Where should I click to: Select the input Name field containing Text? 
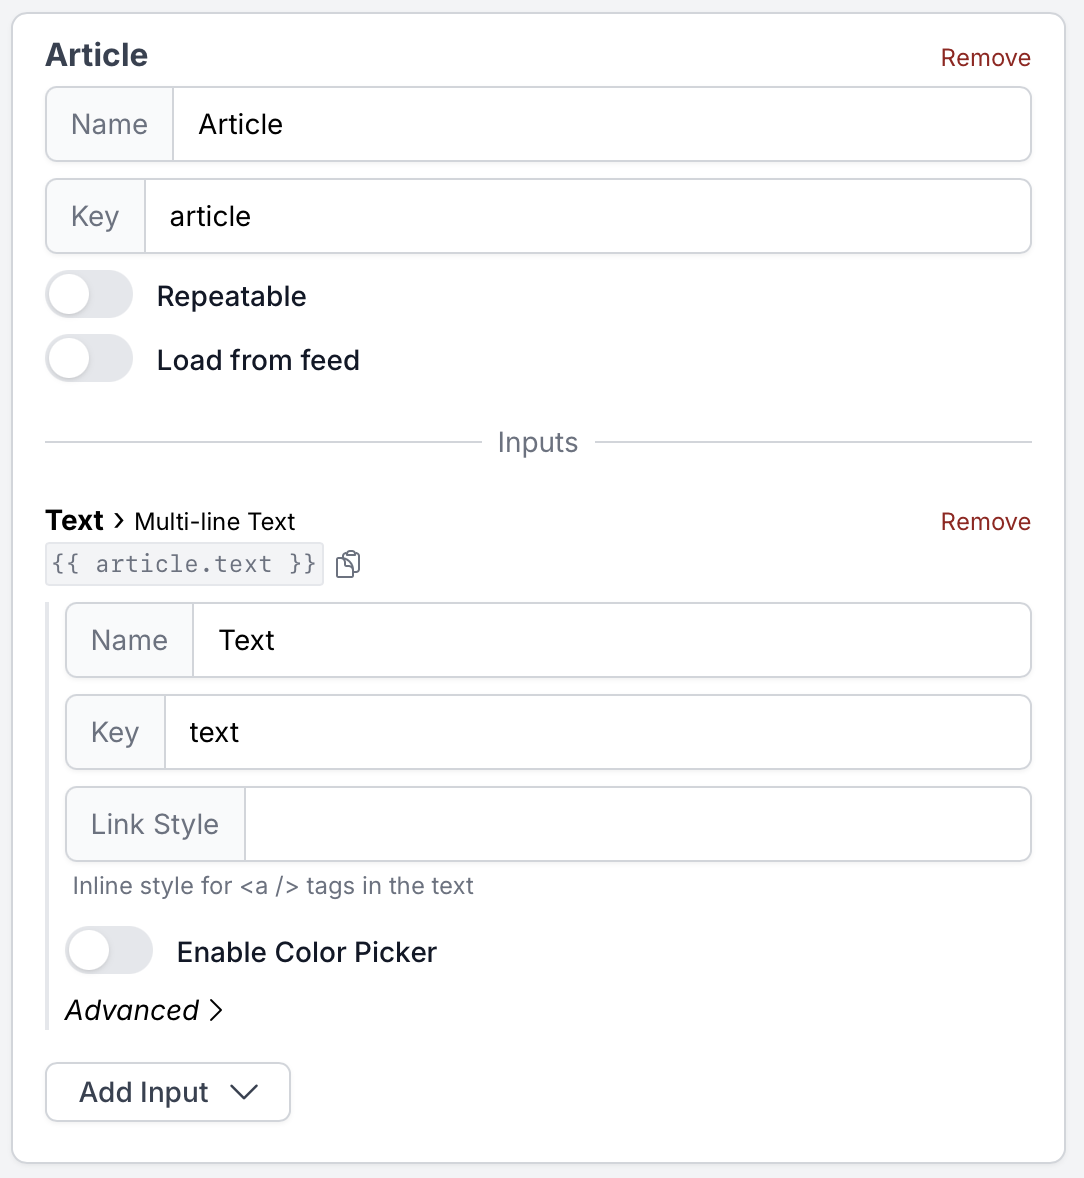[x=610, y=640]
